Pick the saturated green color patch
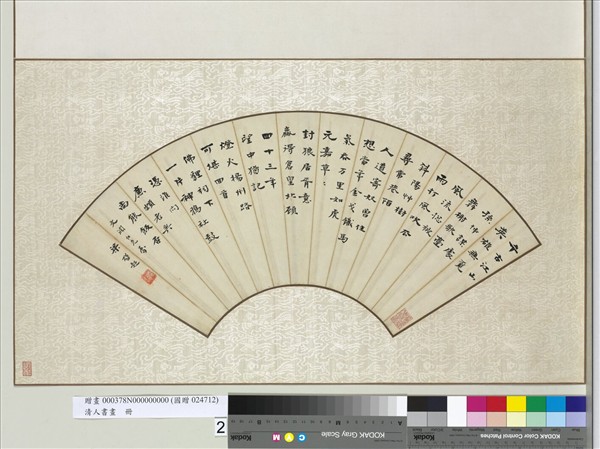600x449 pixels. (536, 404)
